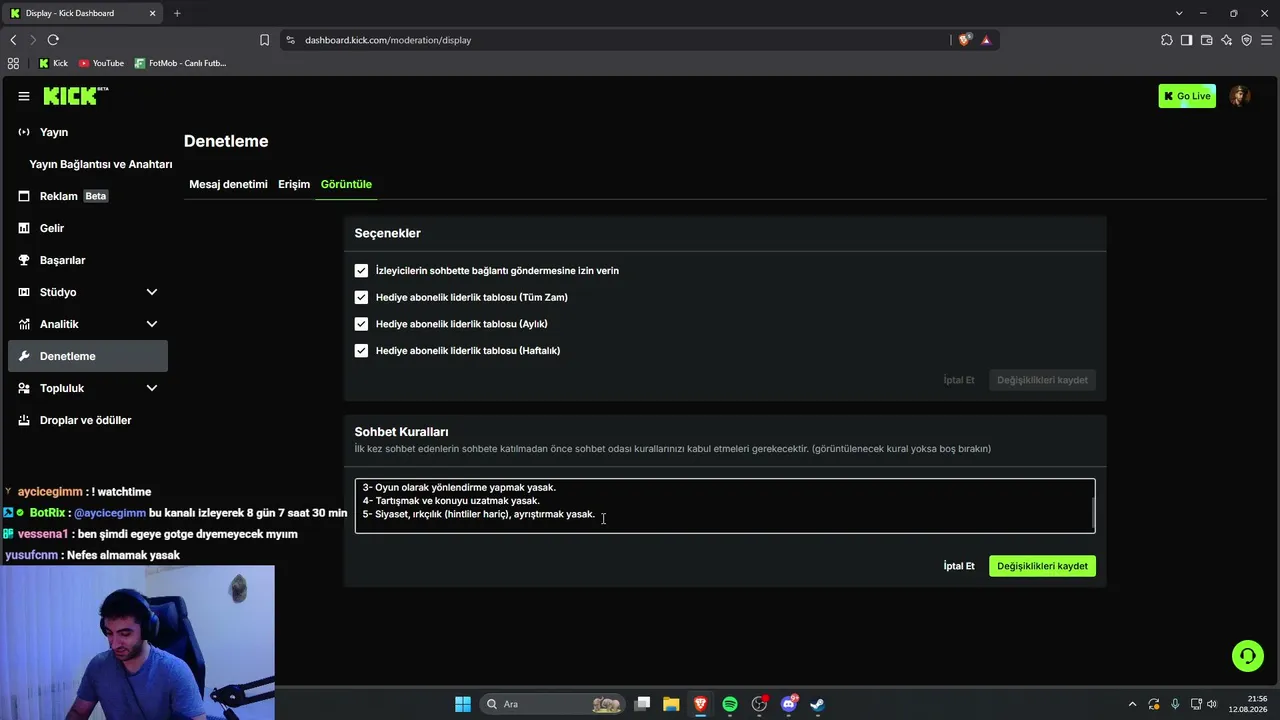This screenshot has height=720, width=1280.
Task: Click the Analitik chart icon
Action: tap(24, 324)
